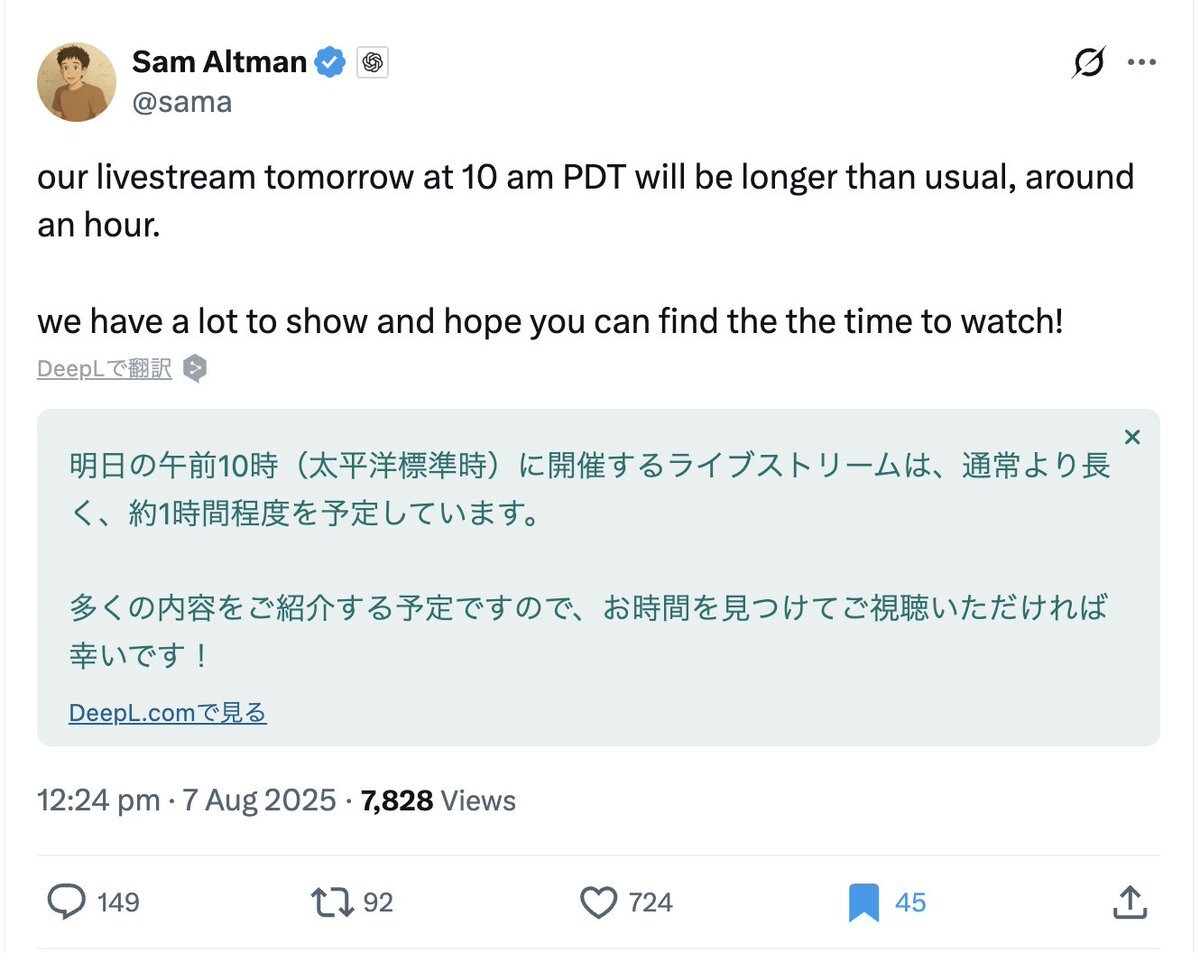Open the Grok slashed-circle icon
This screenshot has height=953, width=1200.
pyautogui.click(x=1089, y=63)
